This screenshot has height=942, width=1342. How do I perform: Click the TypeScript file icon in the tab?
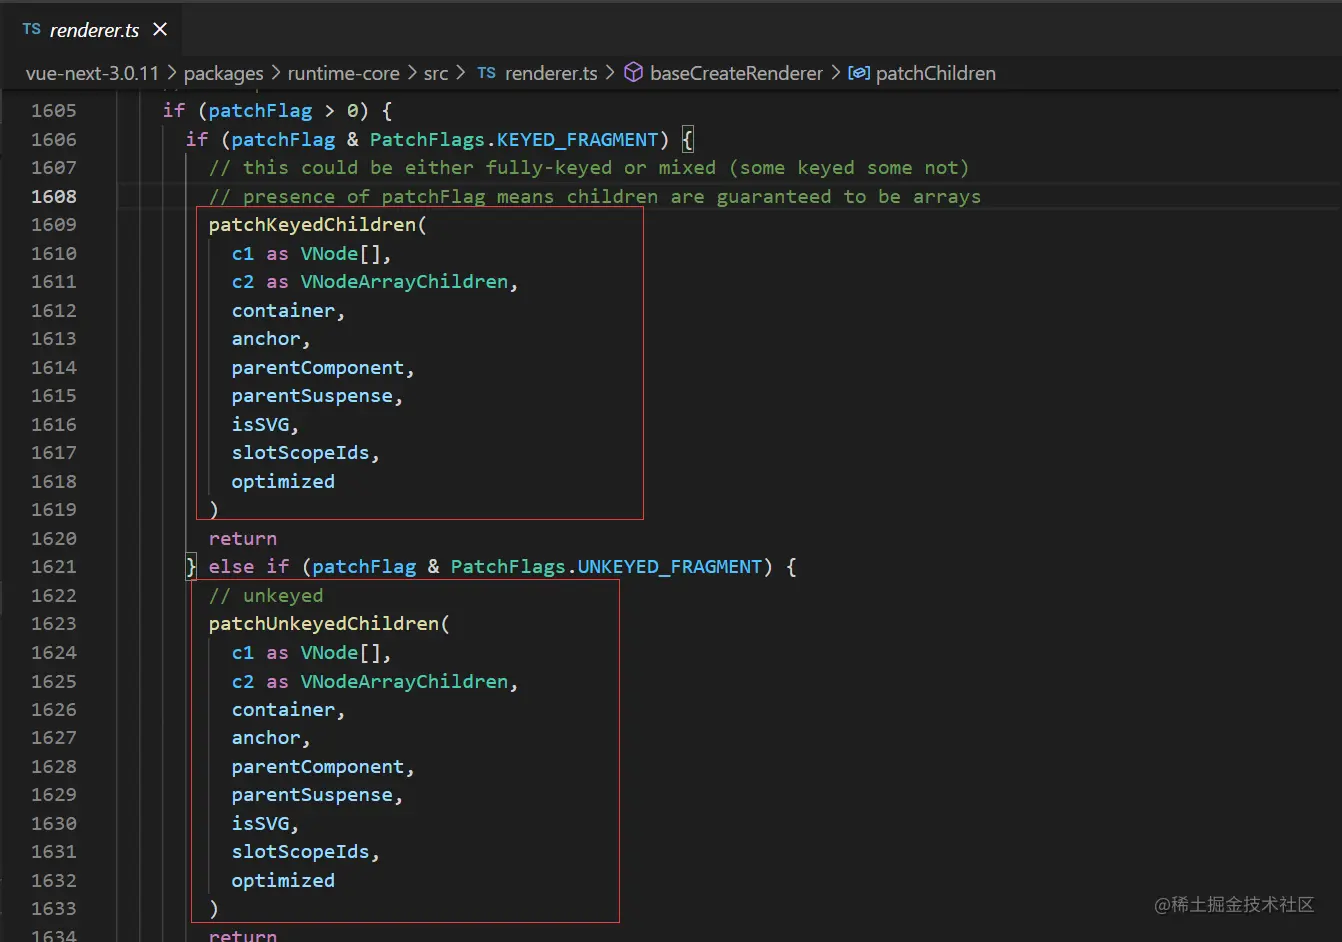(32, 30)
